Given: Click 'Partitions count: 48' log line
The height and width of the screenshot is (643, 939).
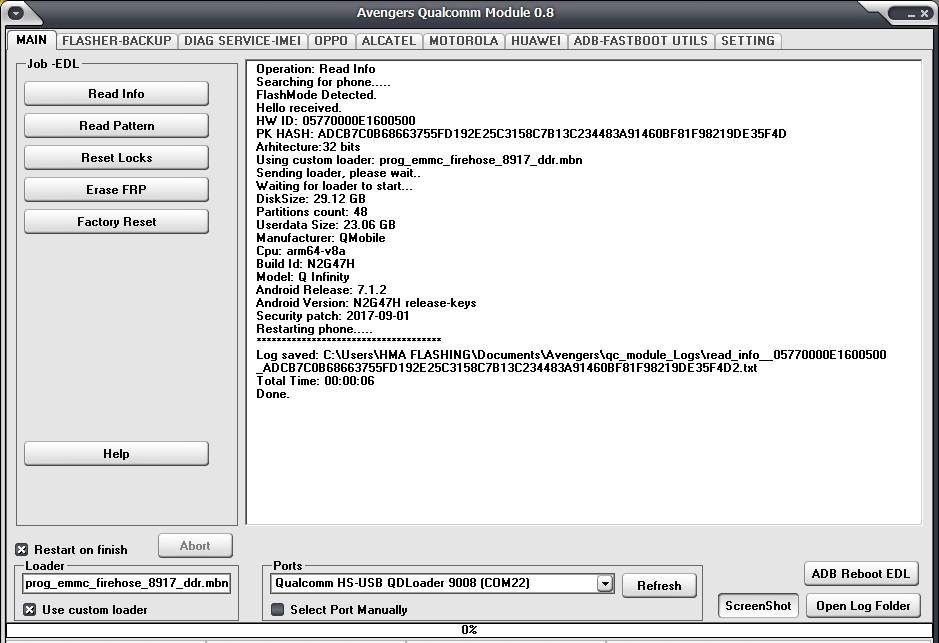Looking at the screenshot, I should point(311,212).
